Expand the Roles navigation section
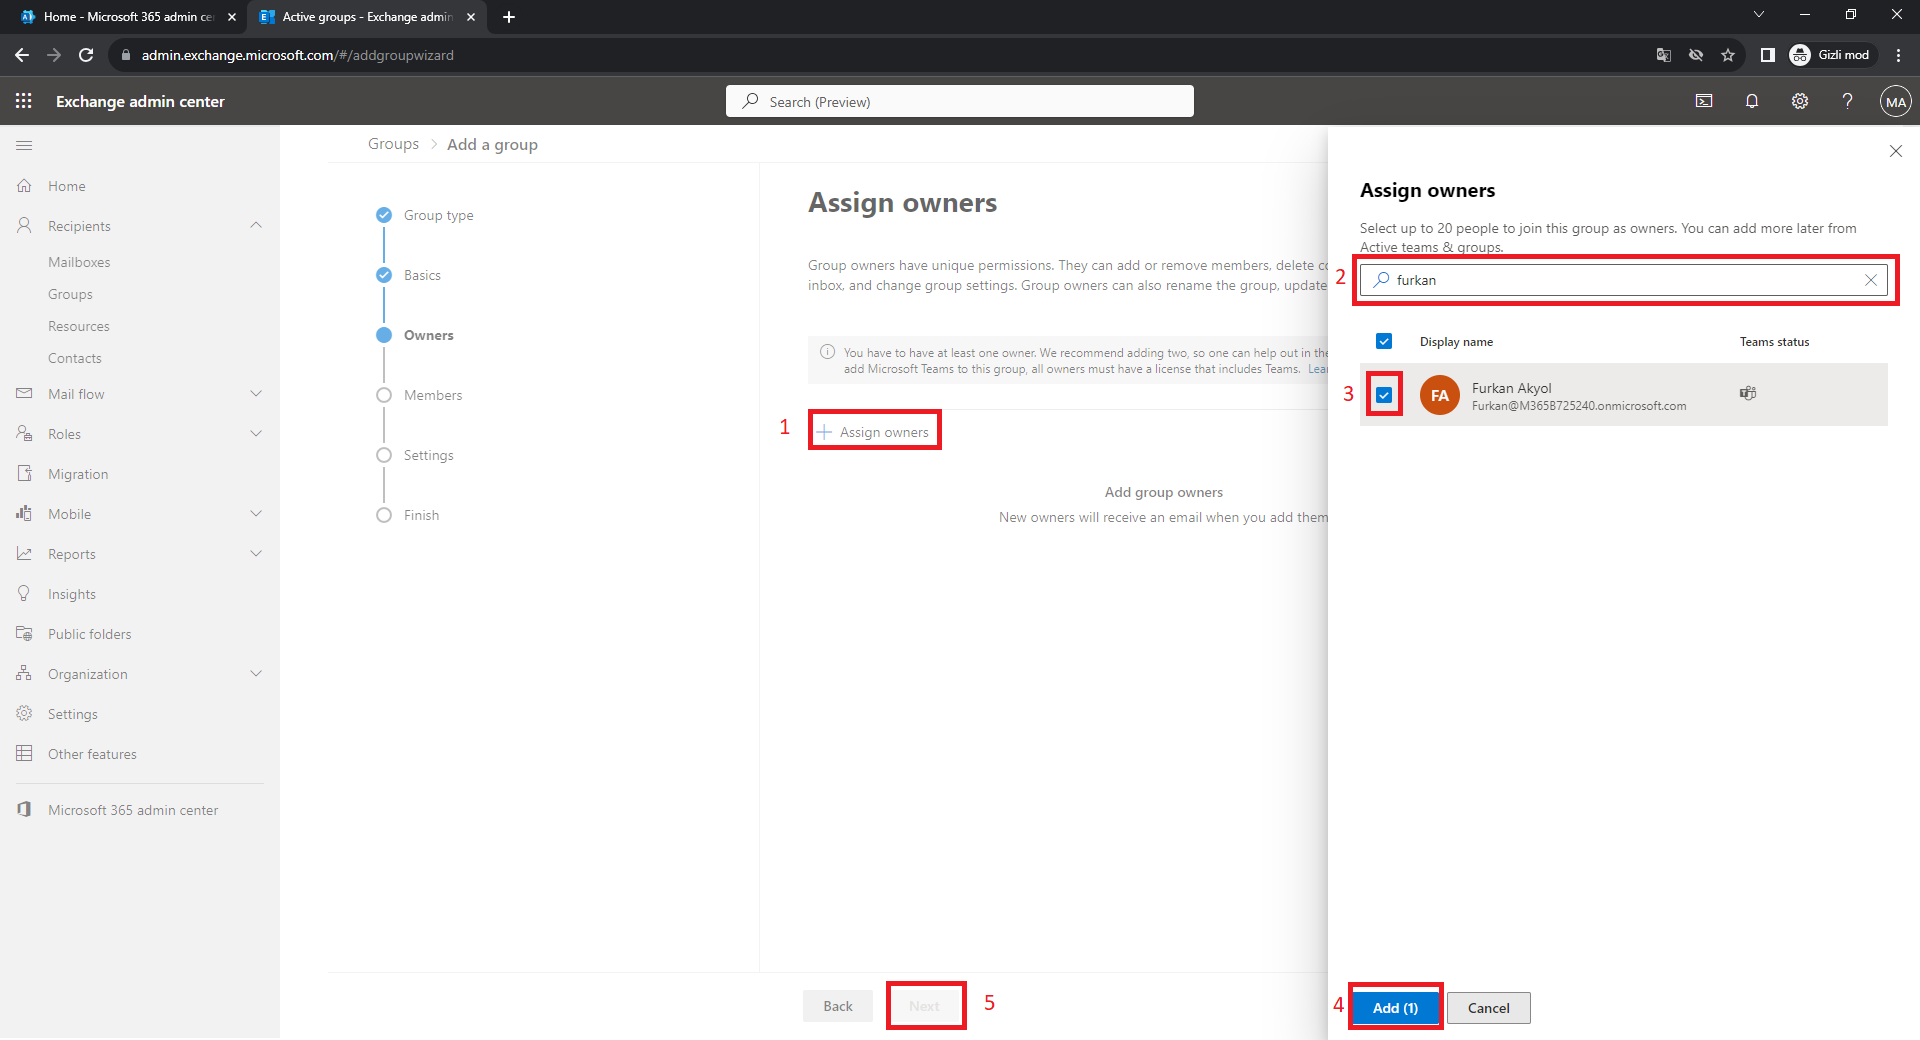 coord(256,434)
